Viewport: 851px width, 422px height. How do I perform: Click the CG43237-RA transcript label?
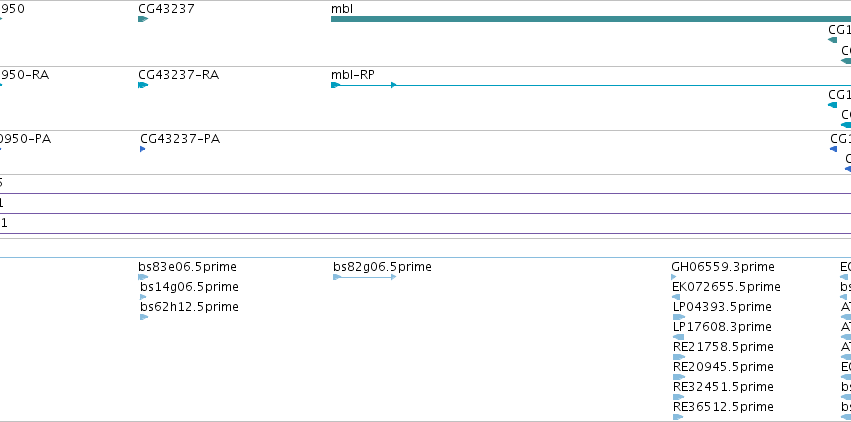(179, 75)
